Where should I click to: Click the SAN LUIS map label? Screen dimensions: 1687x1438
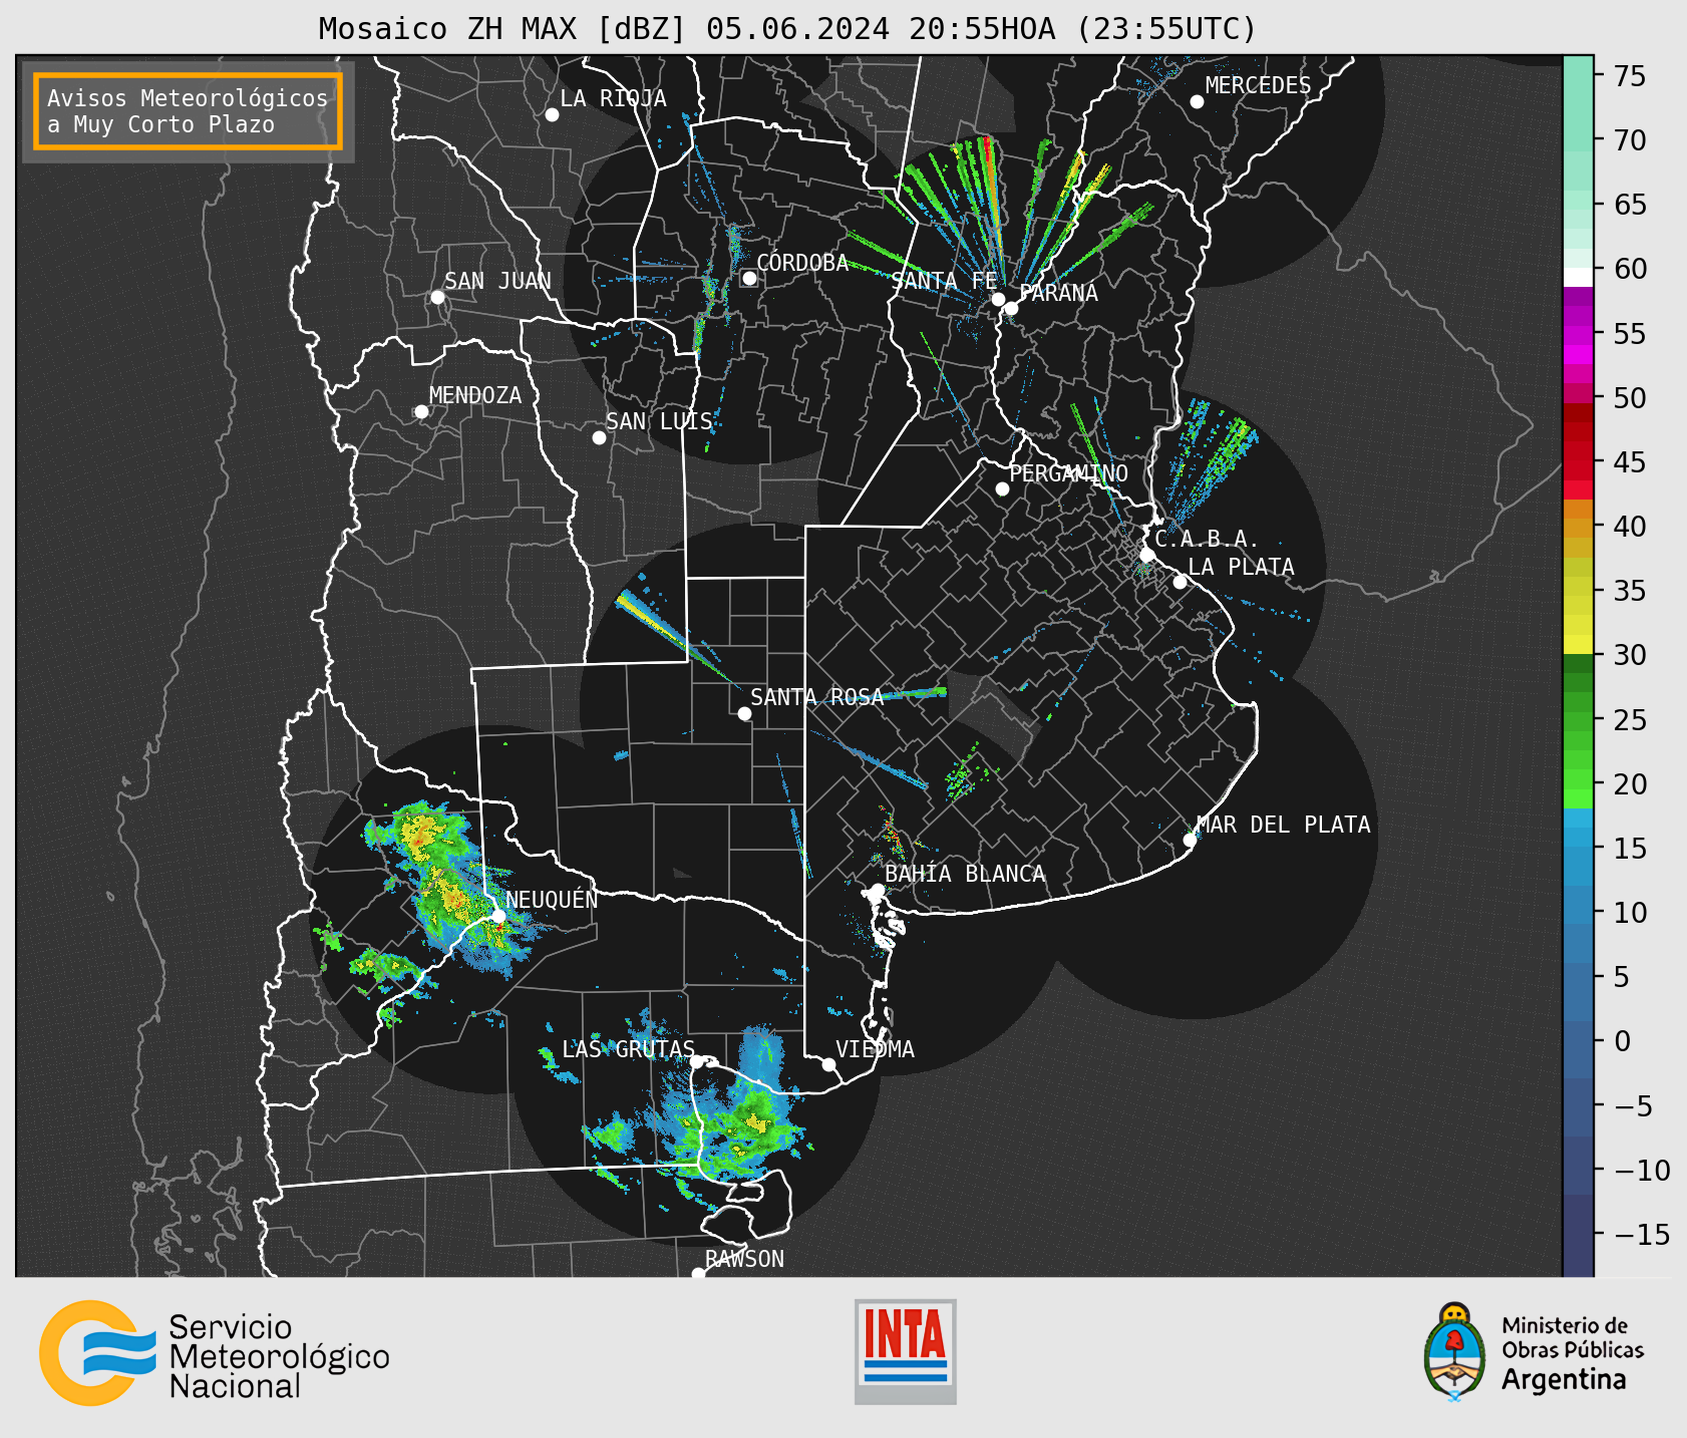659,421
